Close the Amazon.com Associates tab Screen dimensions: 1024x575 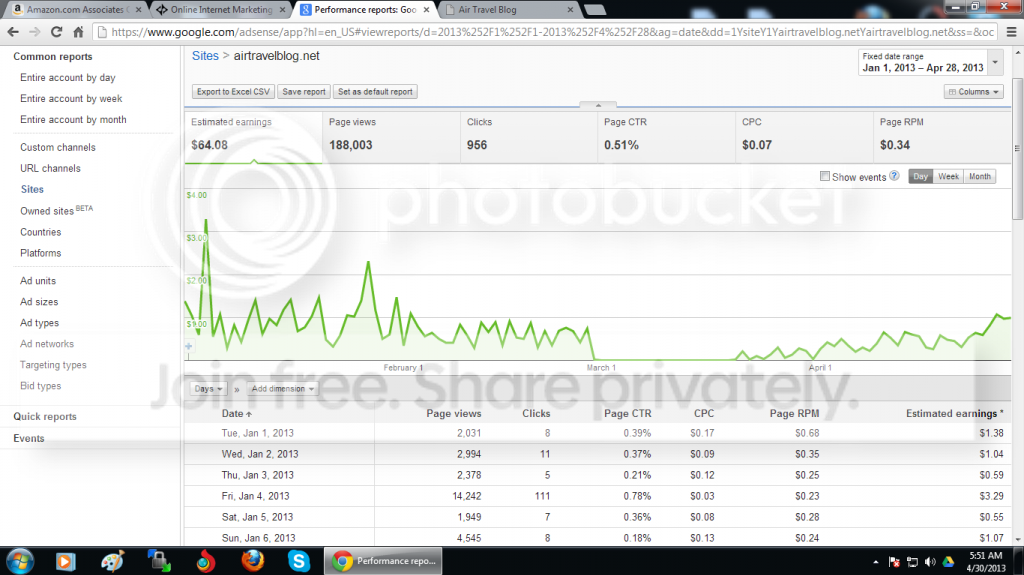pyautogui.click(x=138, y=10)
